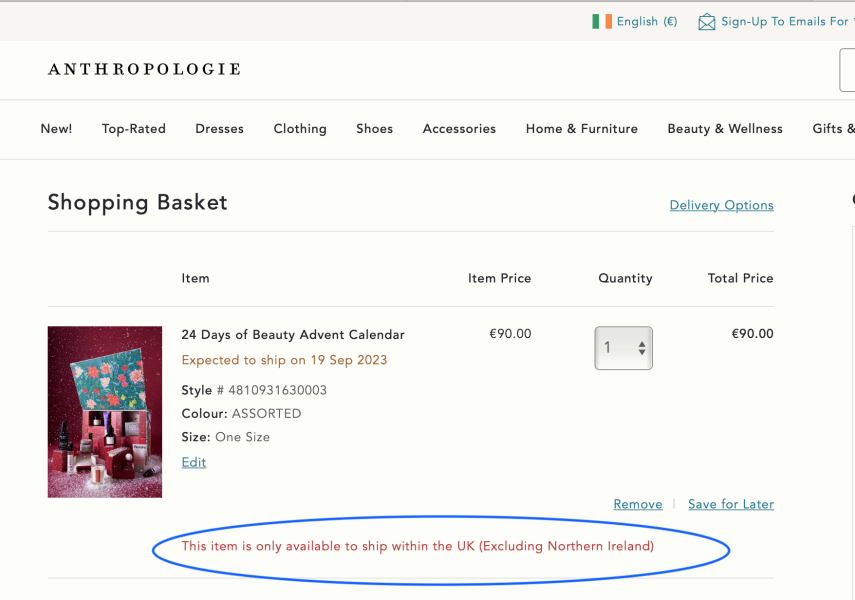The width and height of the screenshot is (855, 600).
Task: Open the Beauty & Wellness section
Action: tap(725, 128)
